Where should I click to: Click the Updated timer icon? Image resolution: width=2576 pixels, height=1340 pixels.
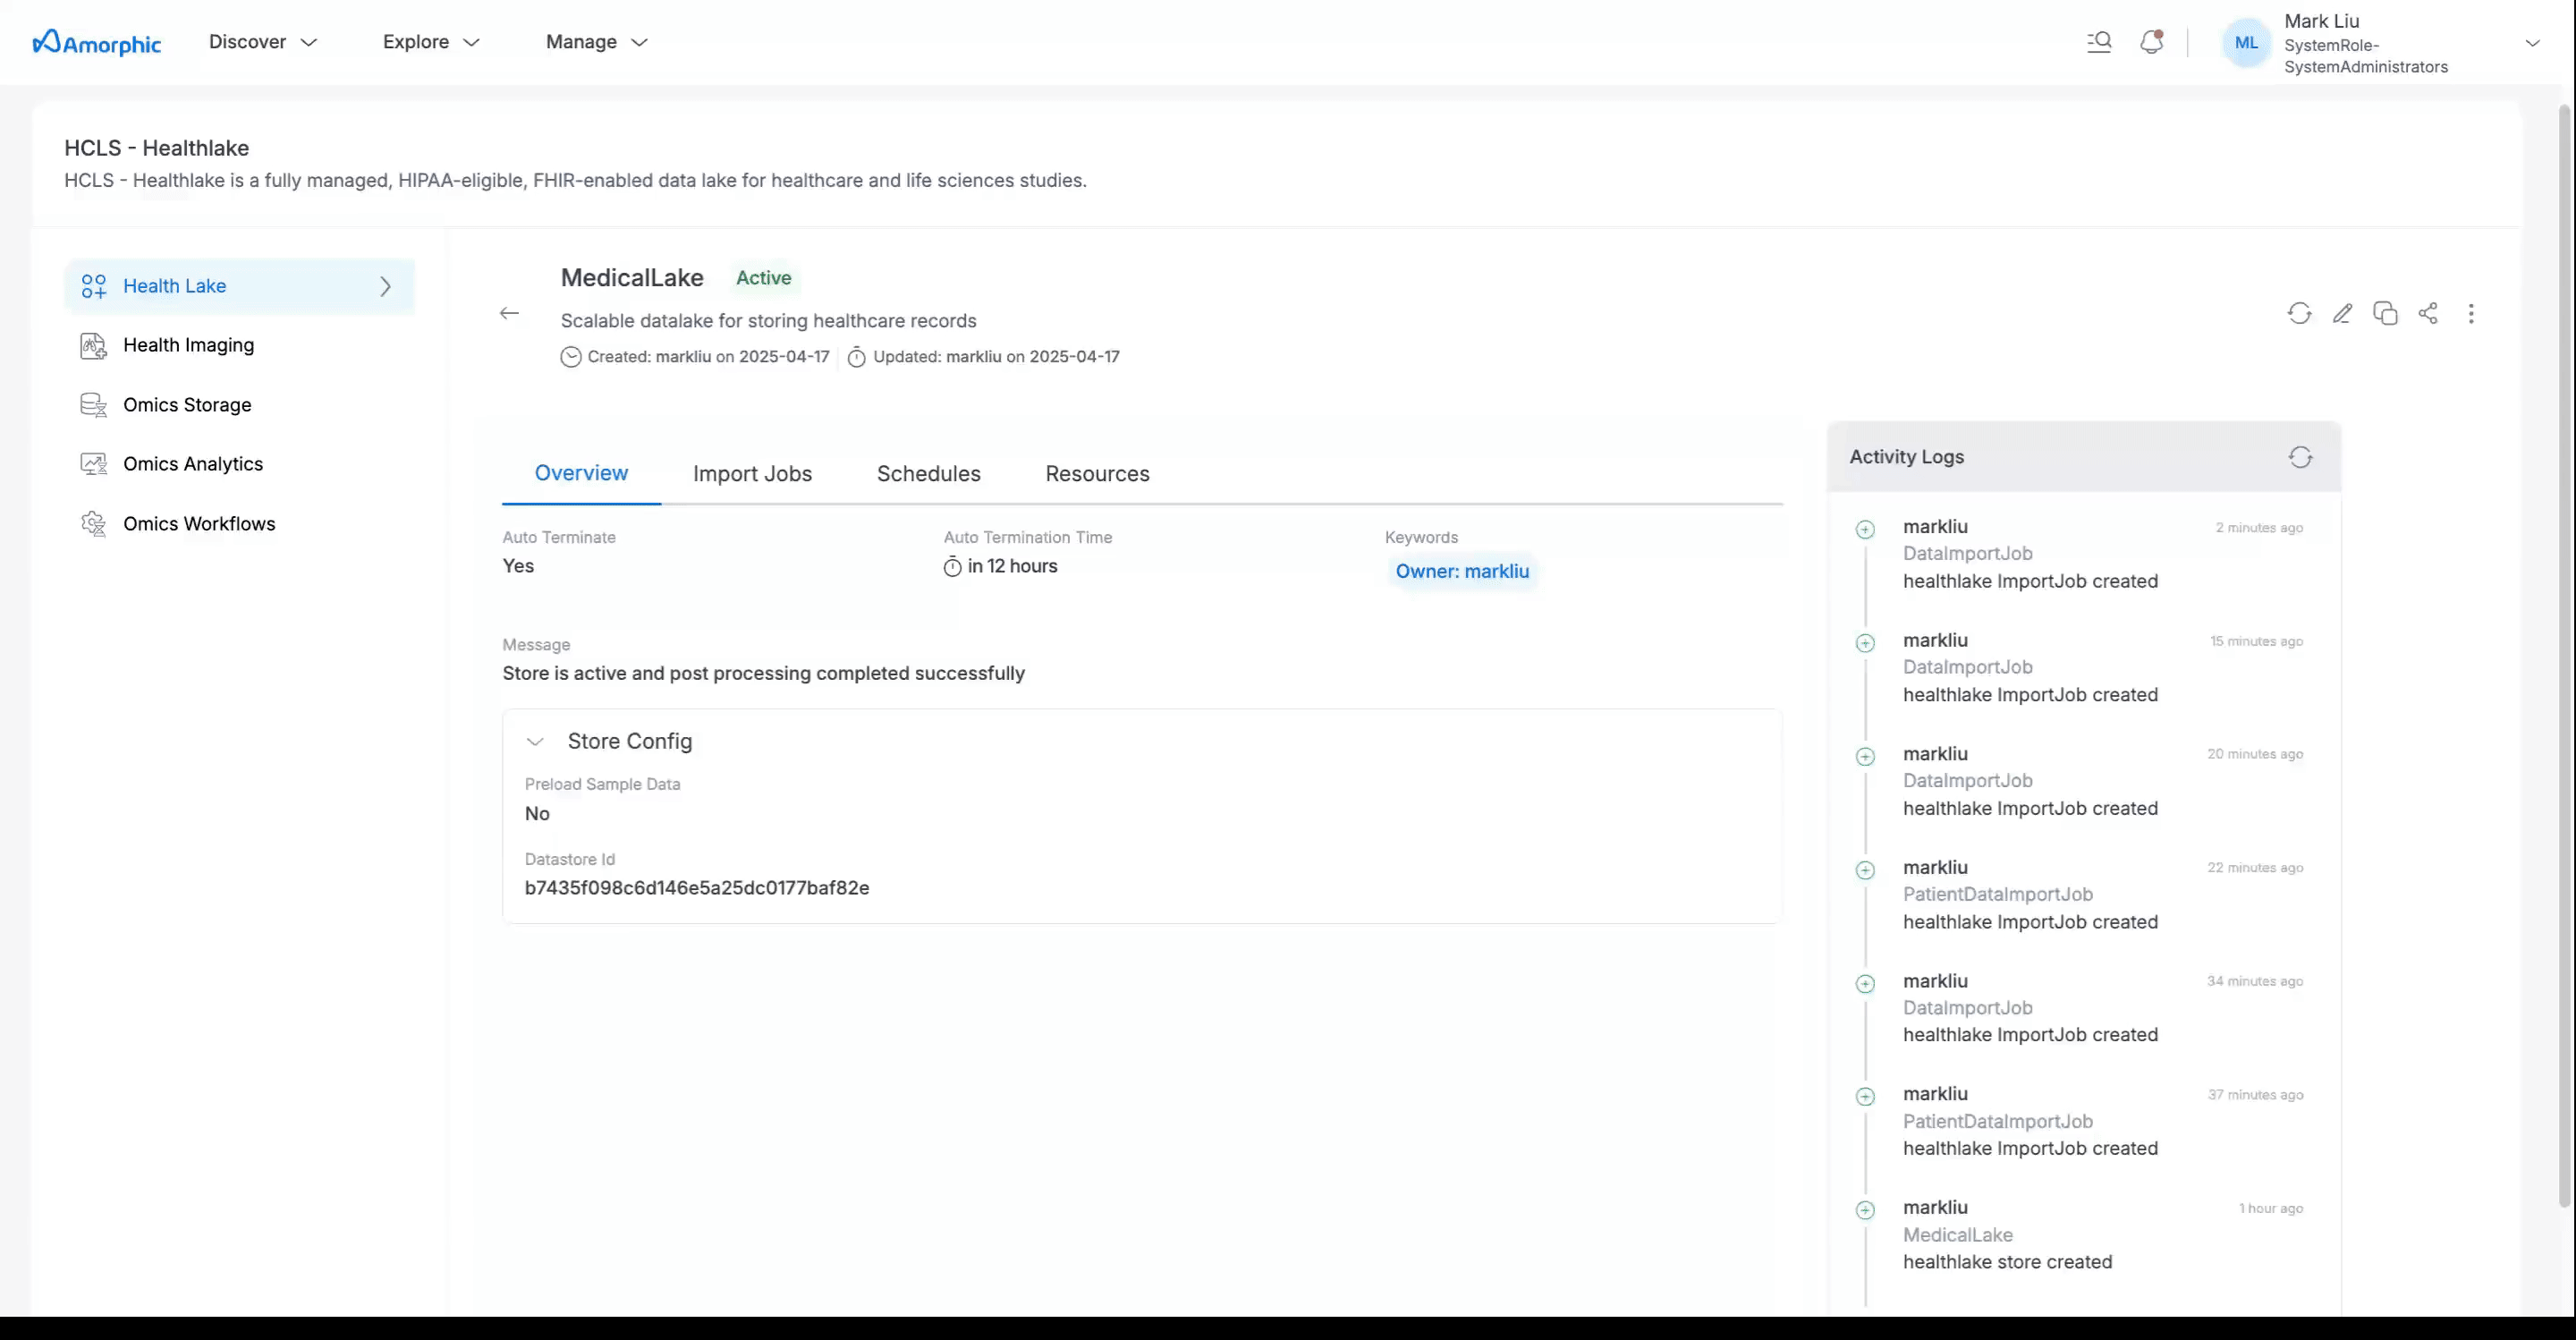pos(857,357)
